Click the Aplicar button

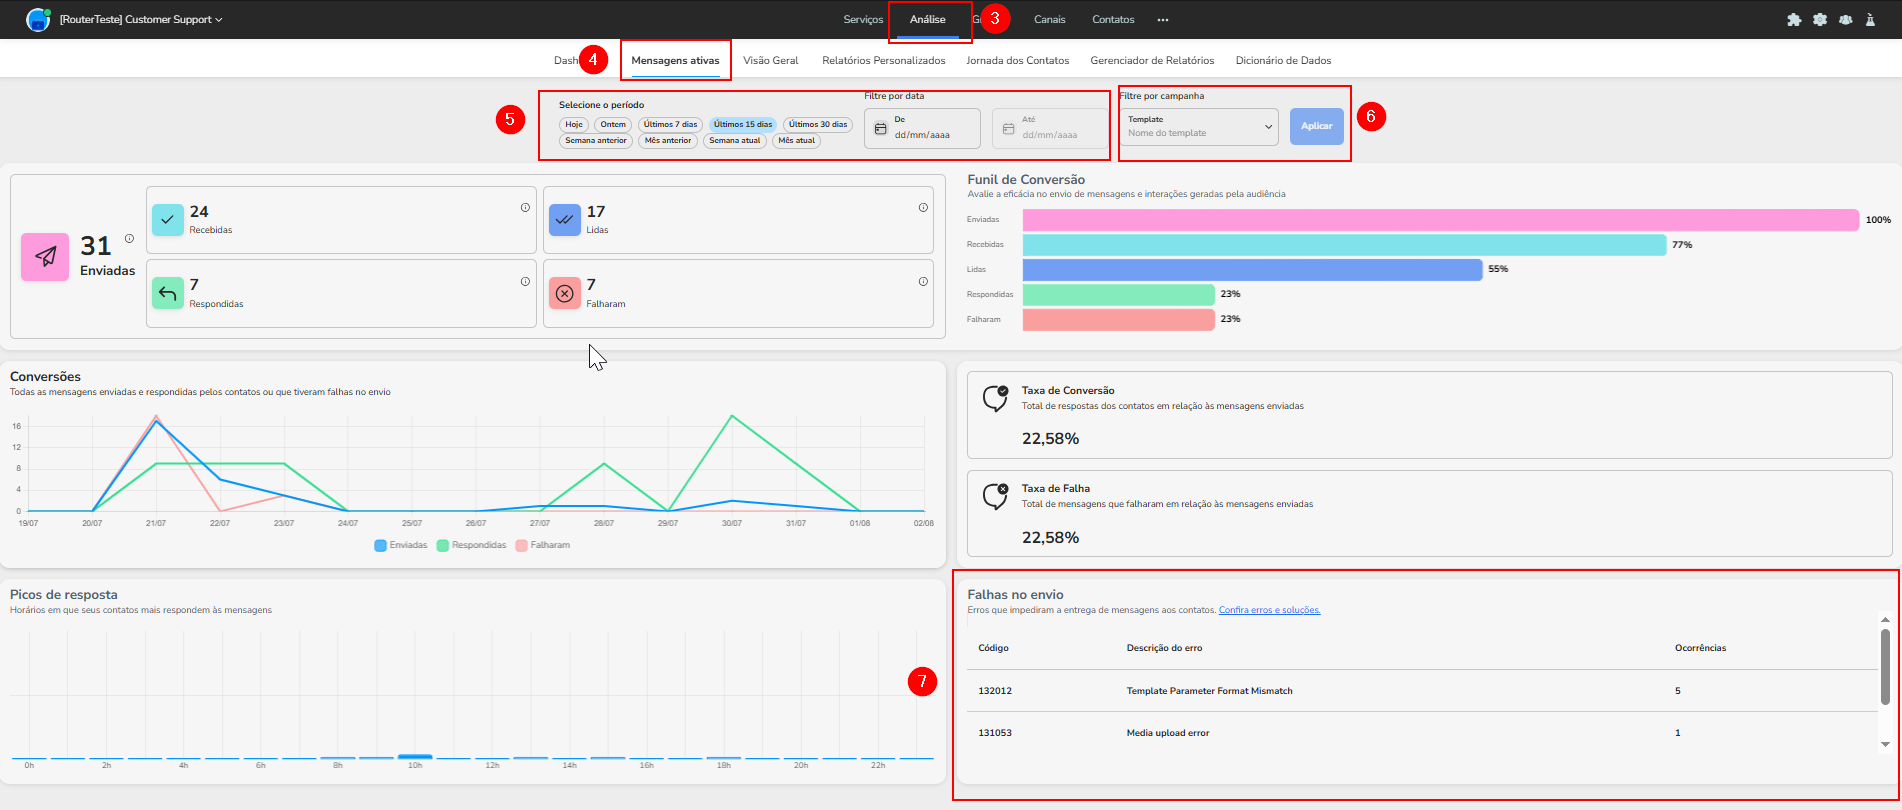[1317, 126]
